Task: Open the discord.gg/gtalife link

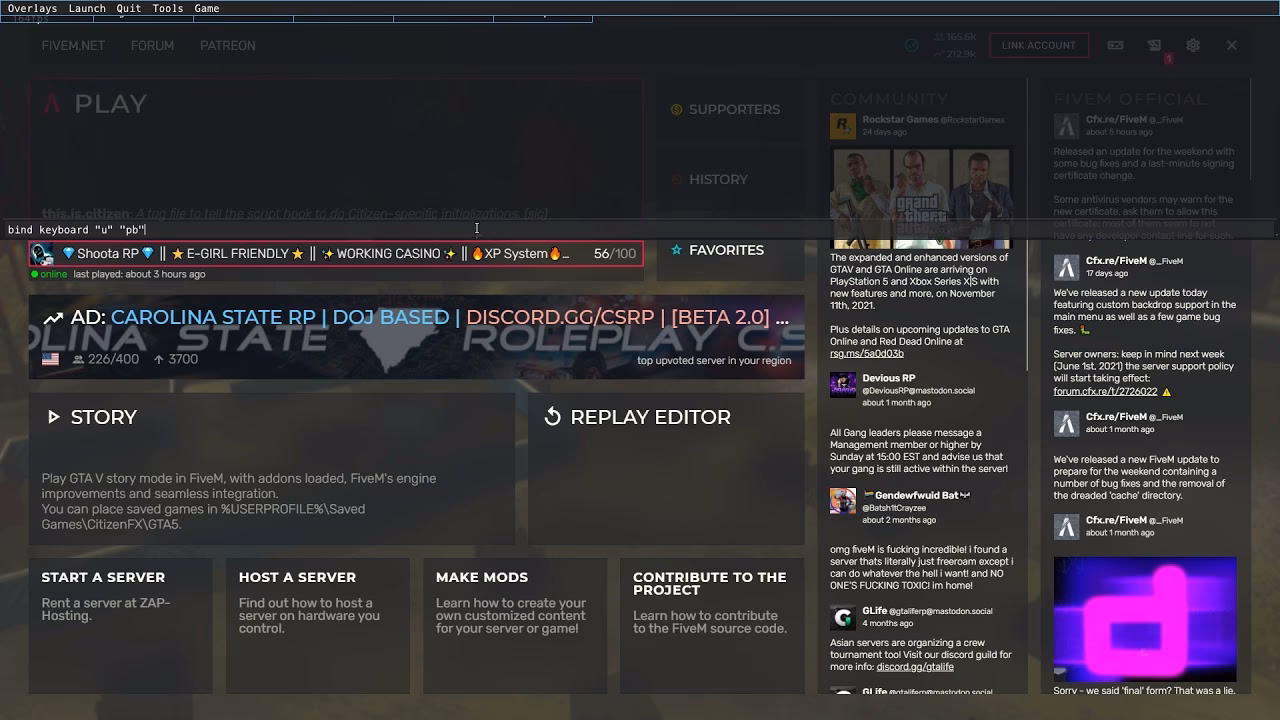Action: pyautogui.click(x=915, y=667)
